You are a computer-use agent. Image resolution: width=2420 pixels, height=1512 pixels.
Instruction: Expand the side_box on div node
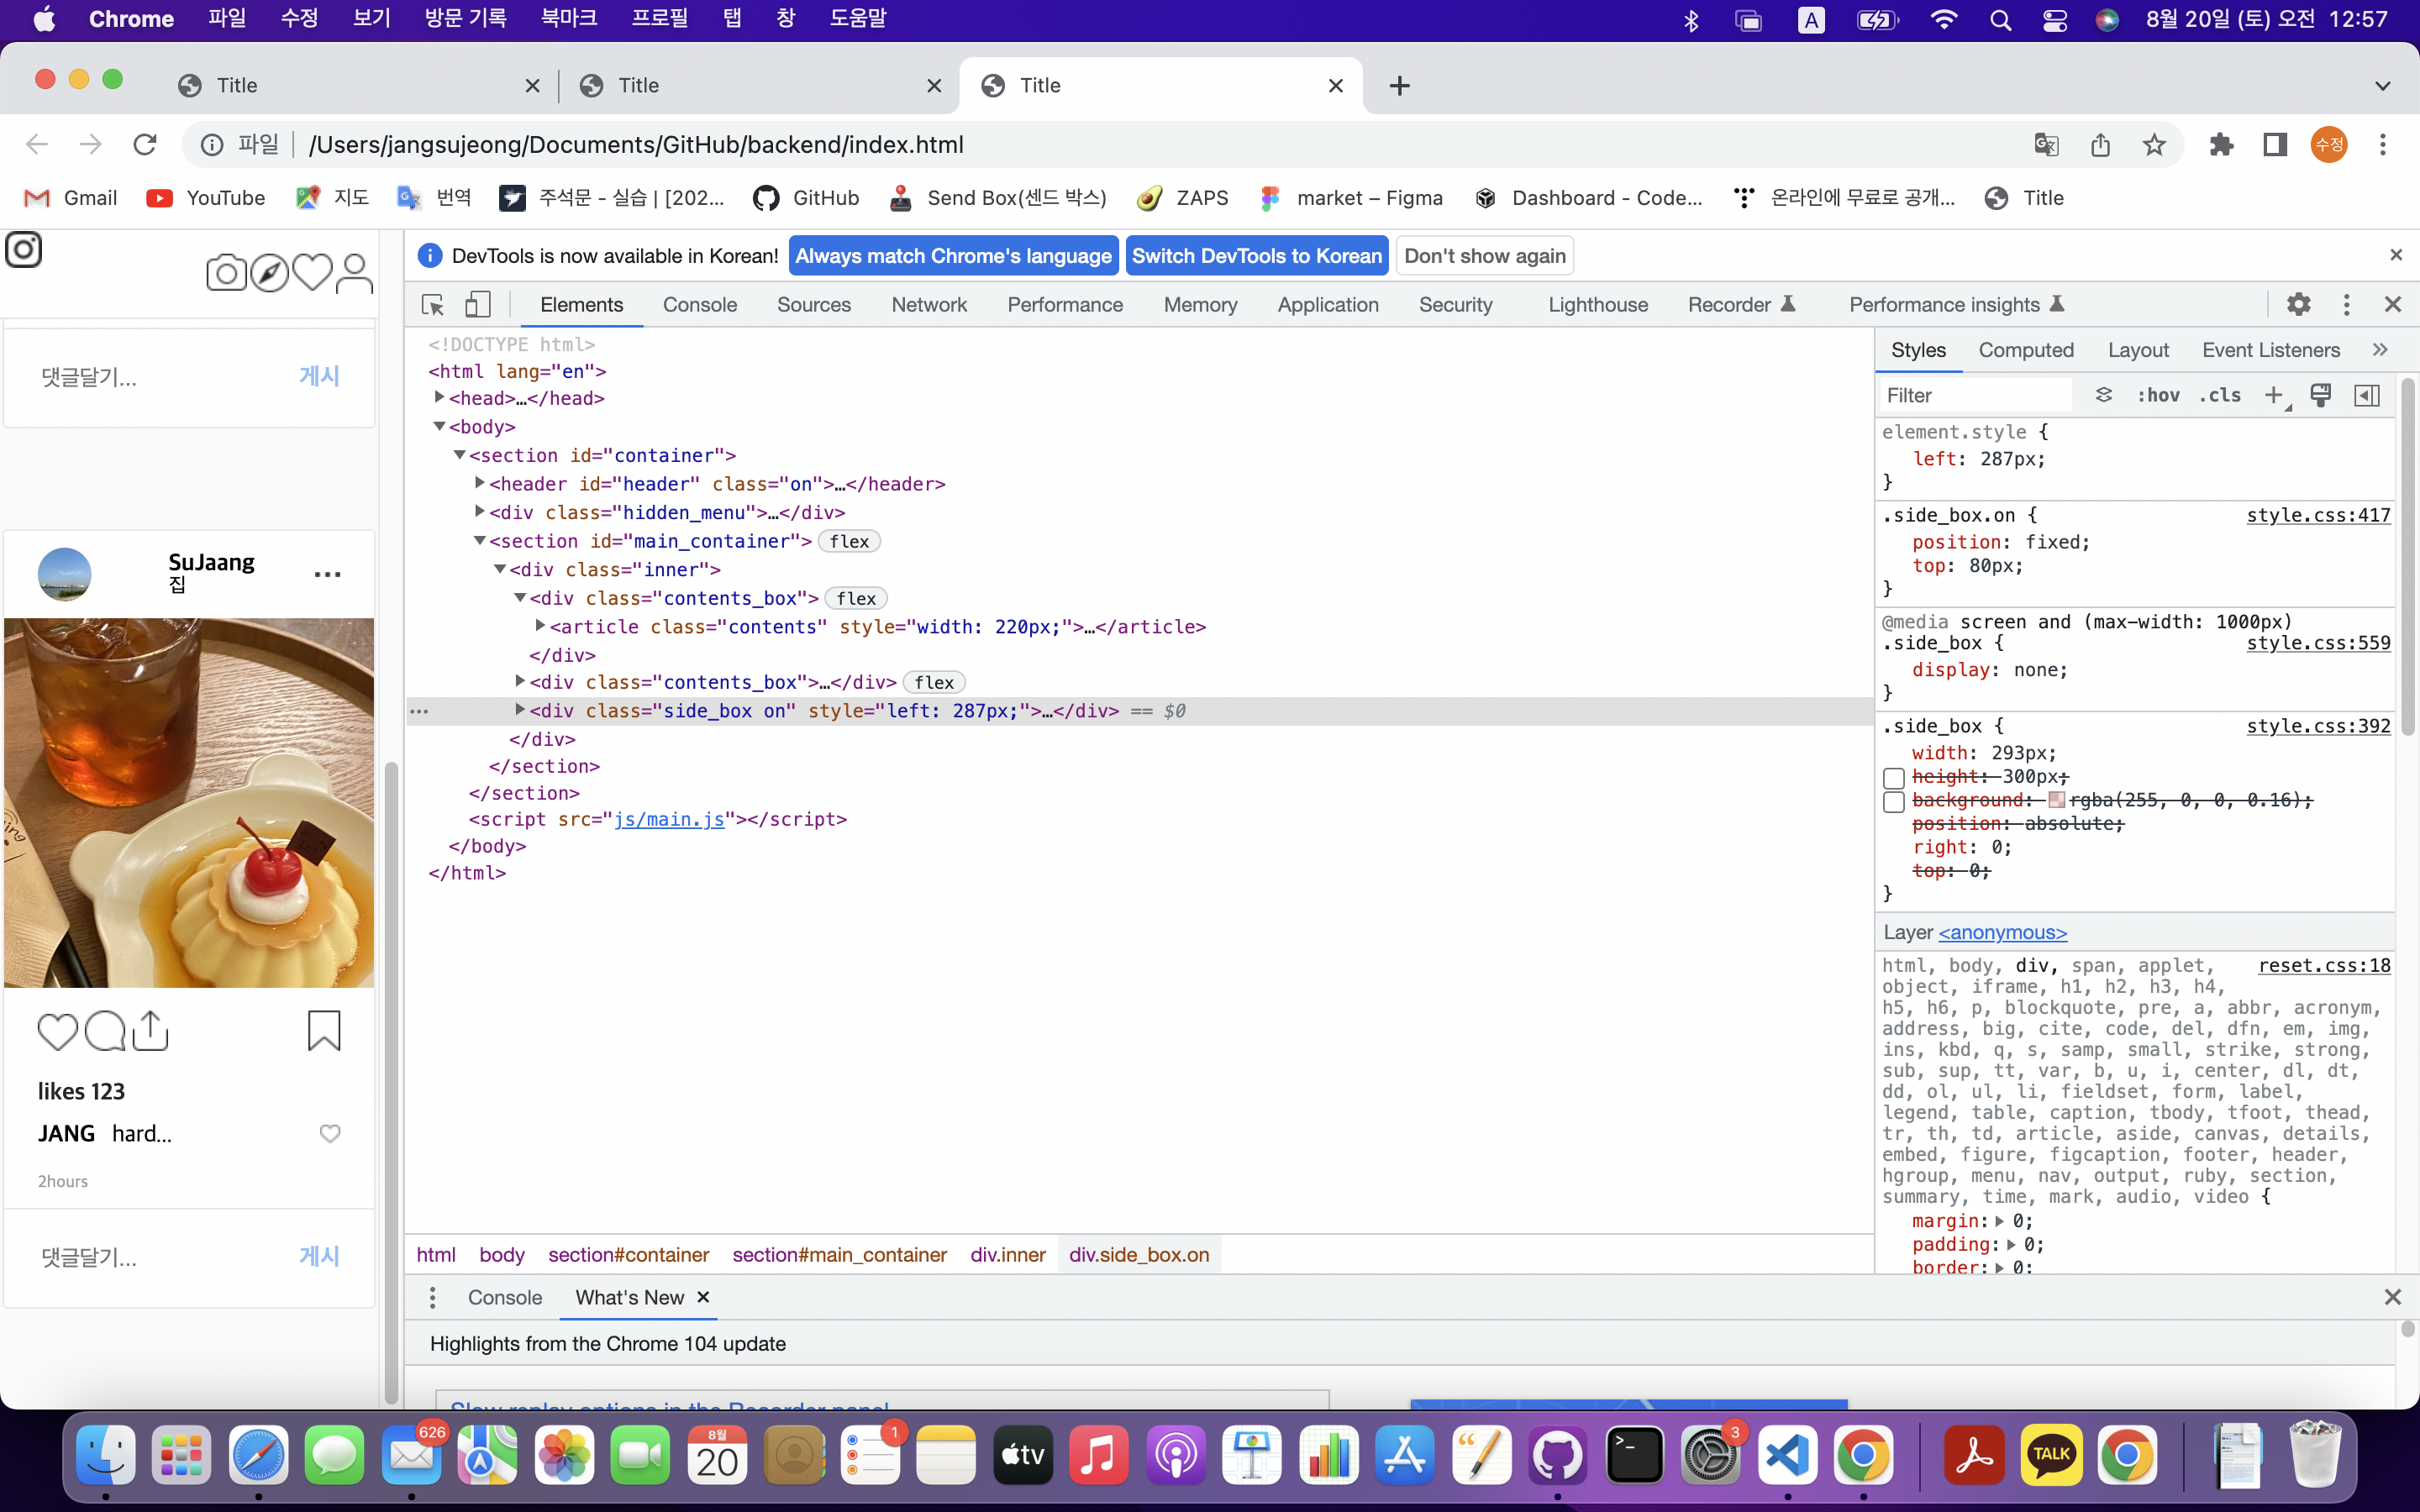520,709
